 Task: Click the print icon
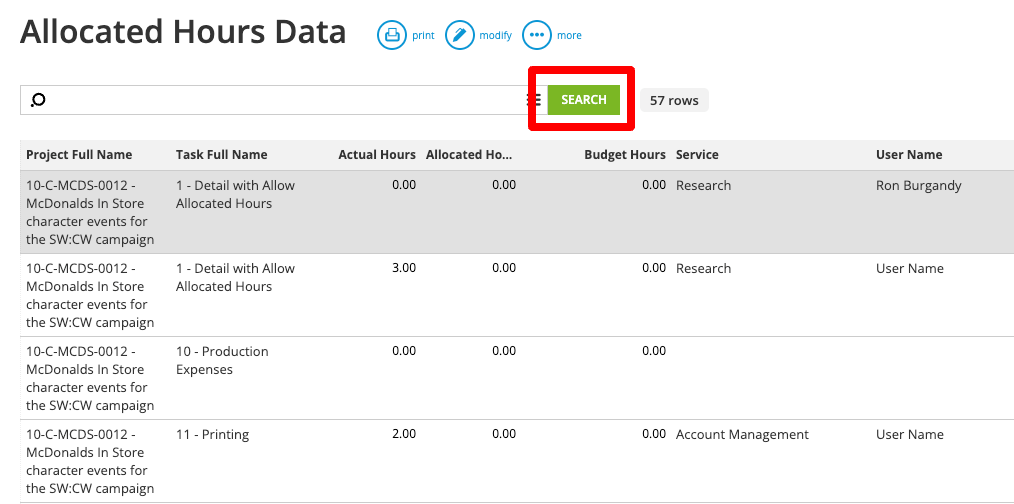[392, 35]
